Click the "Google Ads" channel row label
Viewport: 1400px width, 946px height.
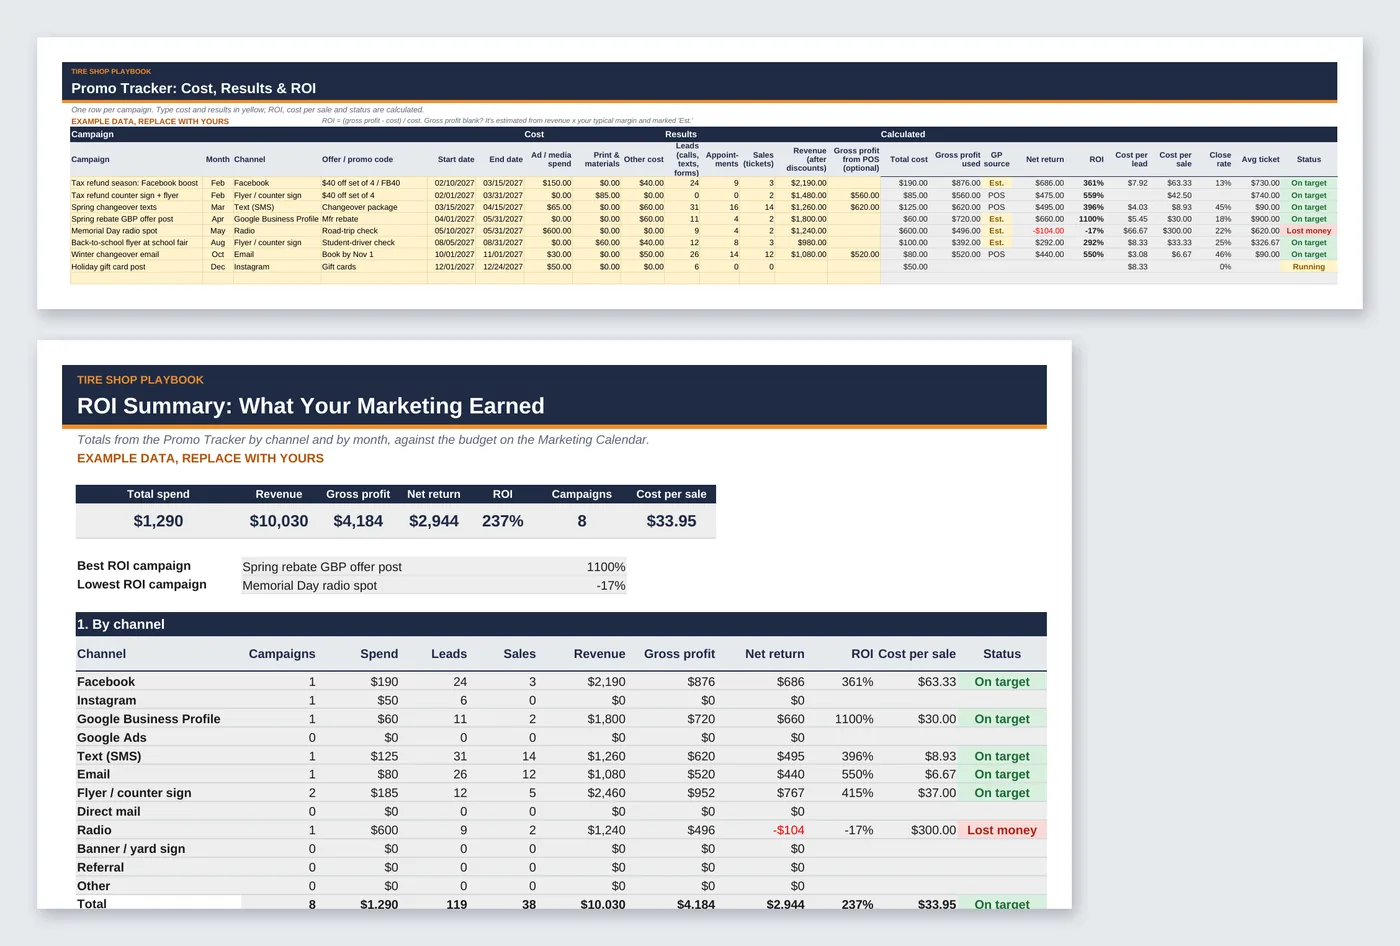point(112,738)
